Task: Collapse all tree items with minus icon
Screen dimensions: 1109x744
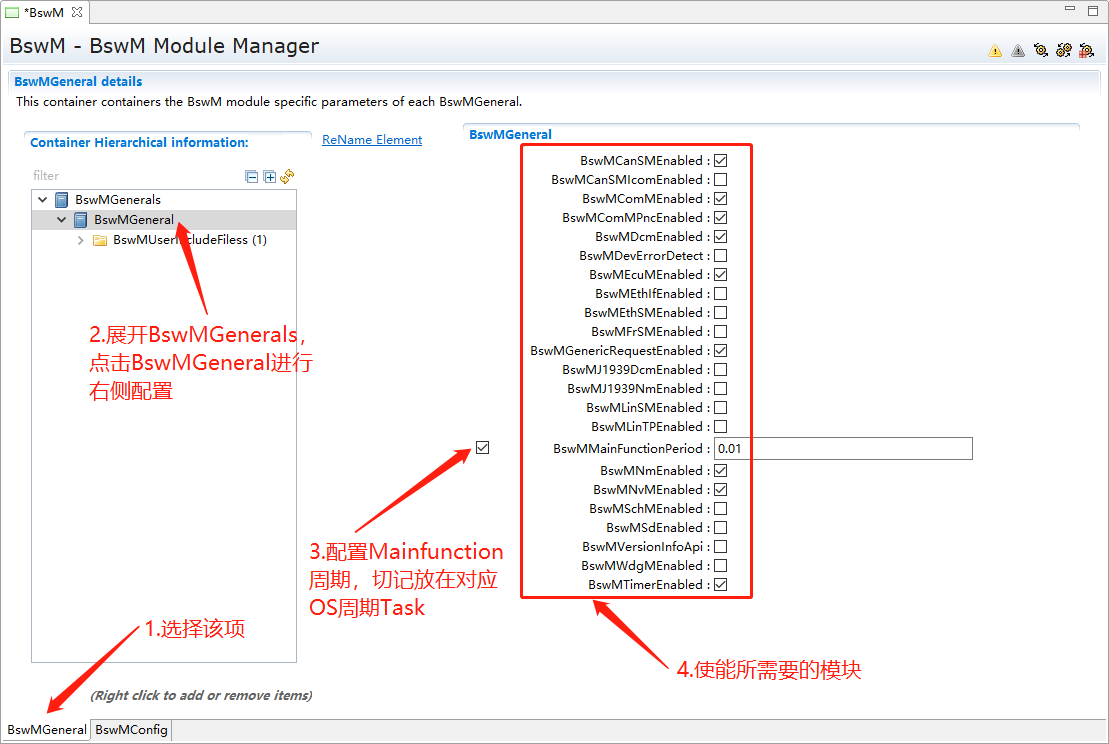Action: tap(252, 177)
